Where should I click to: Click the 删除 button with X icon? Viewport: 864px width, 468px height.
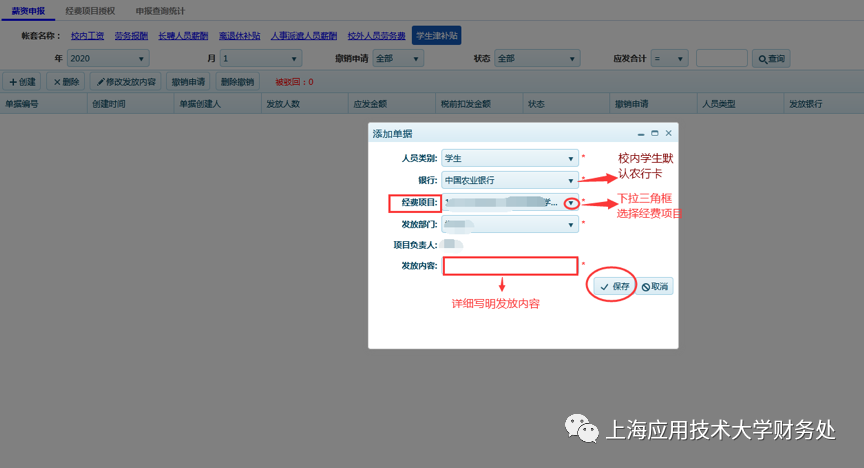coord(66,82)
